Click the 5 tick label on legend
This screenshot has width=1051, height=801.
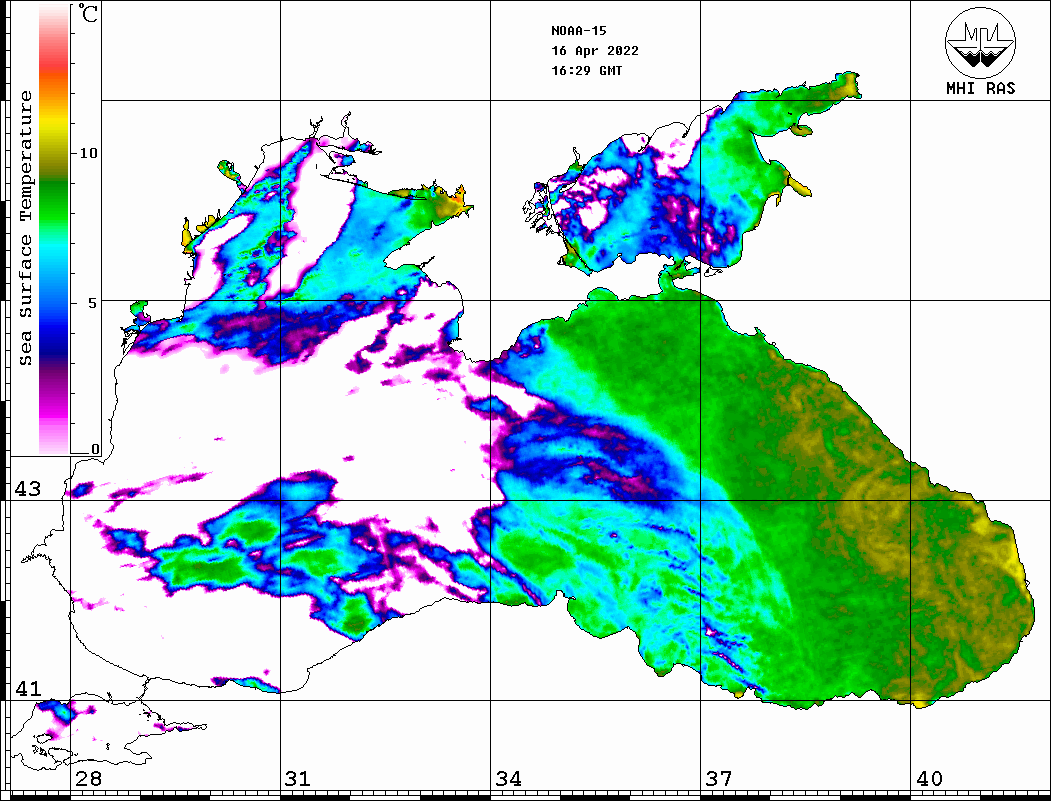(95, 303)
